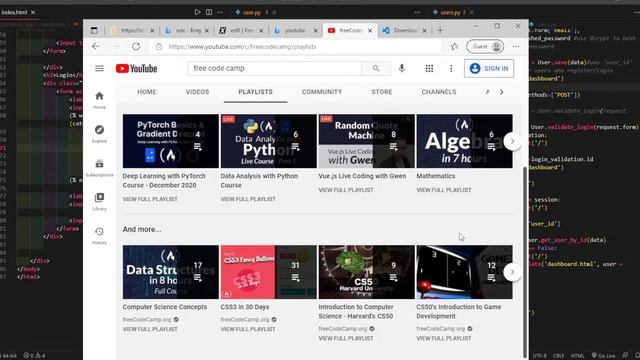
Task: View full playlist for Data Analysis with Python
Action: (248, 199)
